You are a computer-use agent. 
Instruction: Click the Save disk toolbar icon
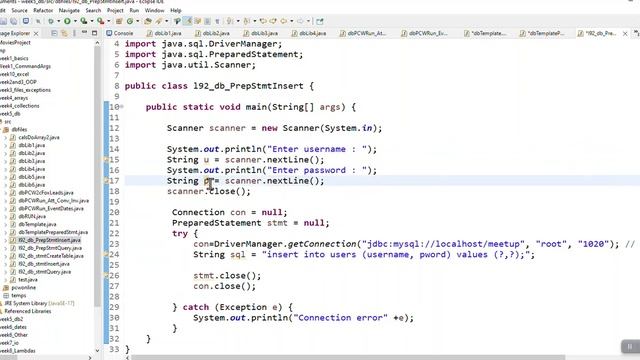tap(3, 21)
